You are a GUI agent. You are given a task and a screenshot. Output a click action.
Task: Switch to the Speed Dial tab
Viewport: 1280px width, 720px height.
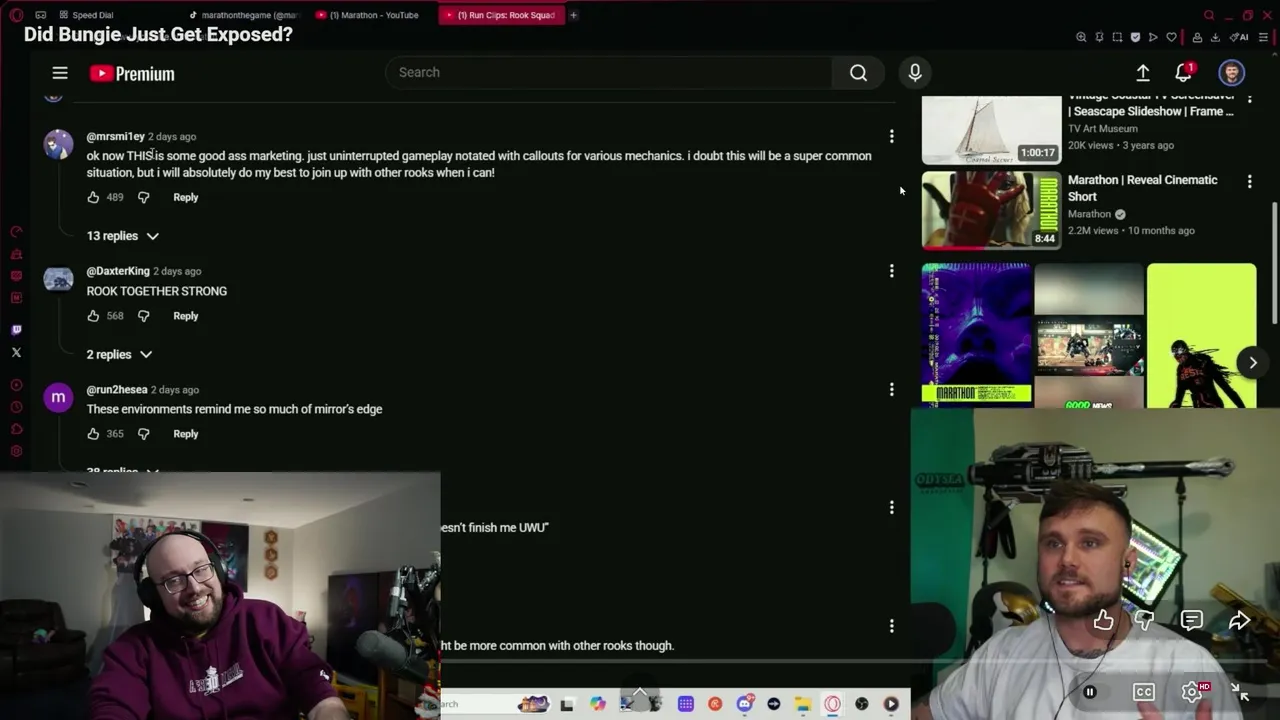[x=85, y=15]
